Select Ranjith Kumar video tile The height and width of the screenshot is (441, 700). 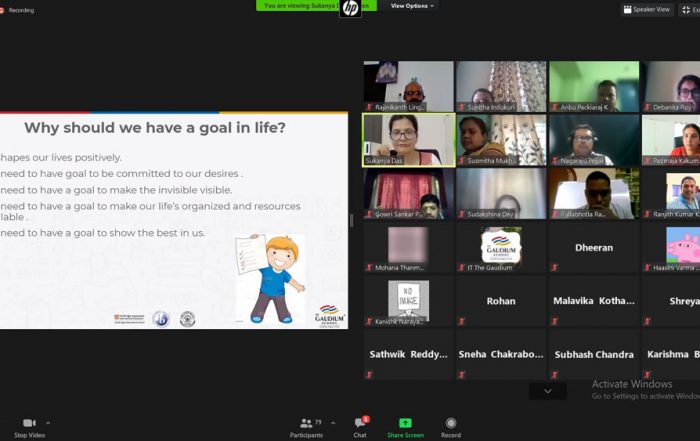[671, 194]
